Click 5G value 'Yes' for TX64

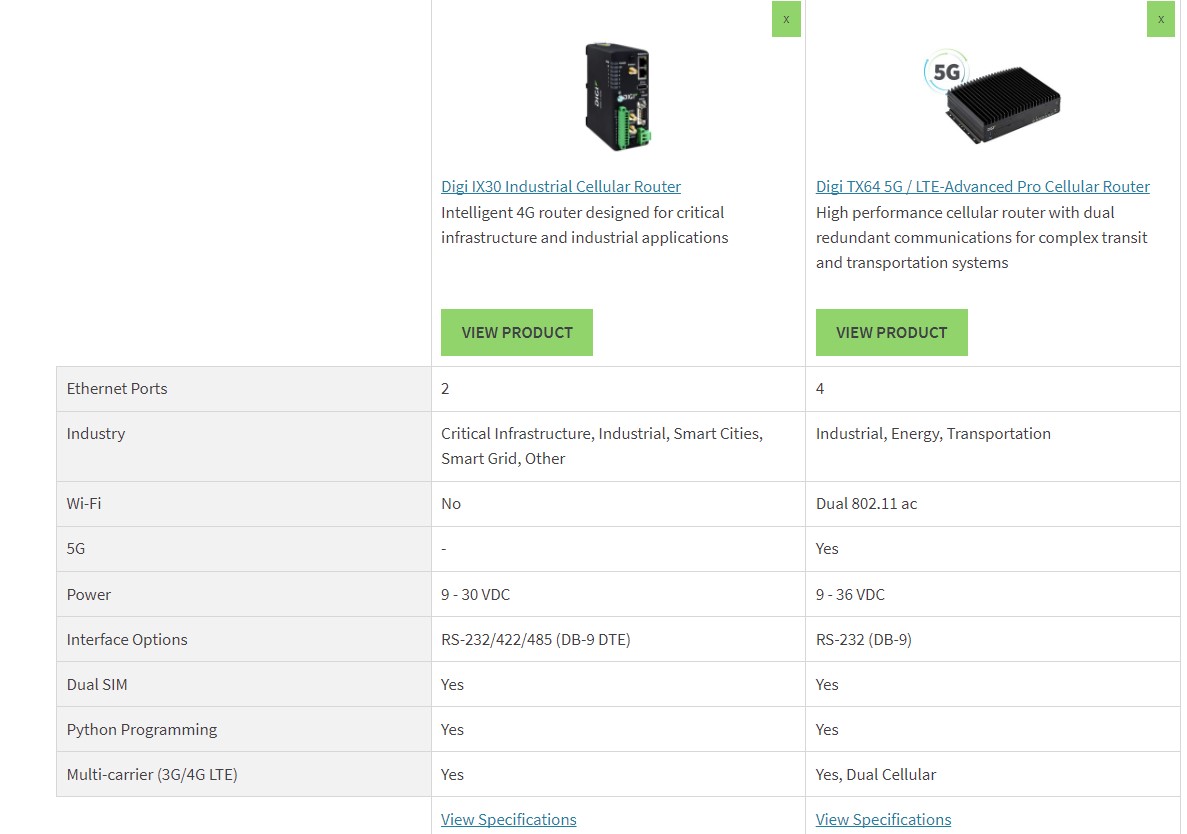pyautogui.click(x=827, y=549)
